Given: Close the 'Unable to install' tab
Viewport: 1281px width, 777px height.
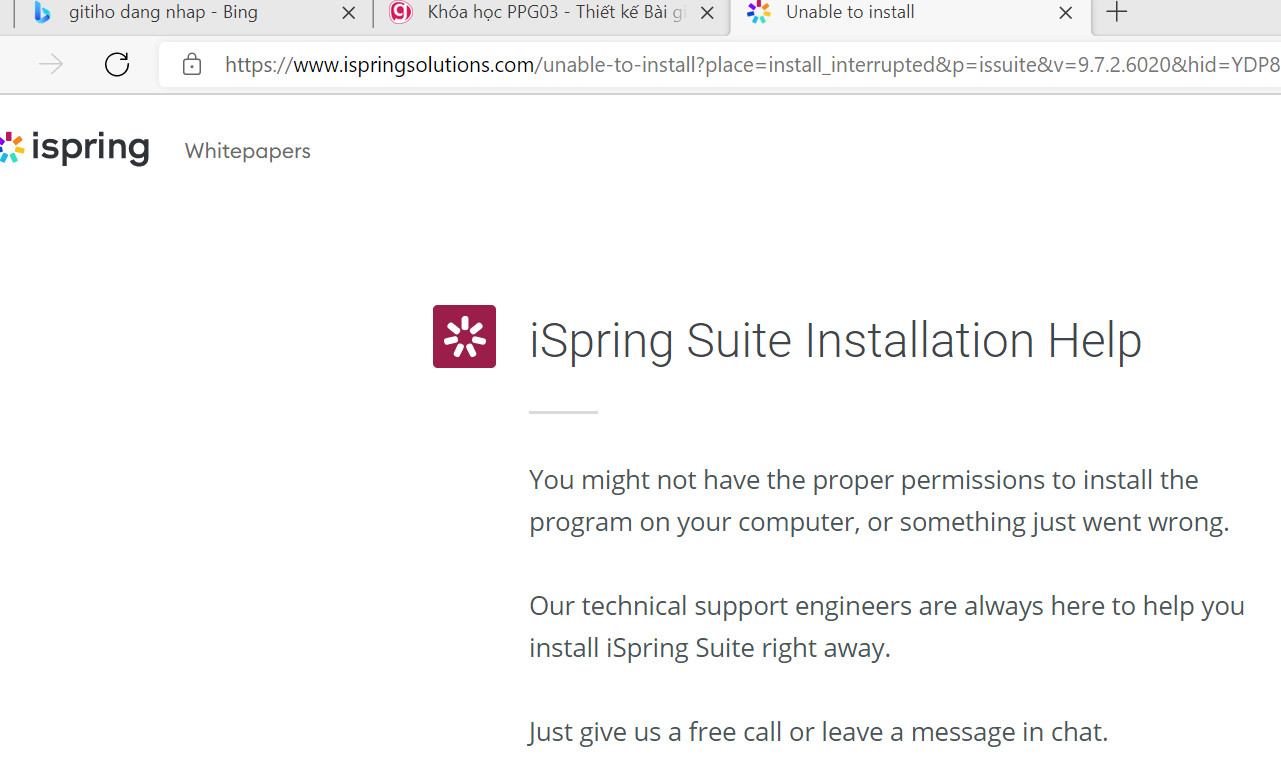Looking at the screenshot, I should click(1066, 13).
